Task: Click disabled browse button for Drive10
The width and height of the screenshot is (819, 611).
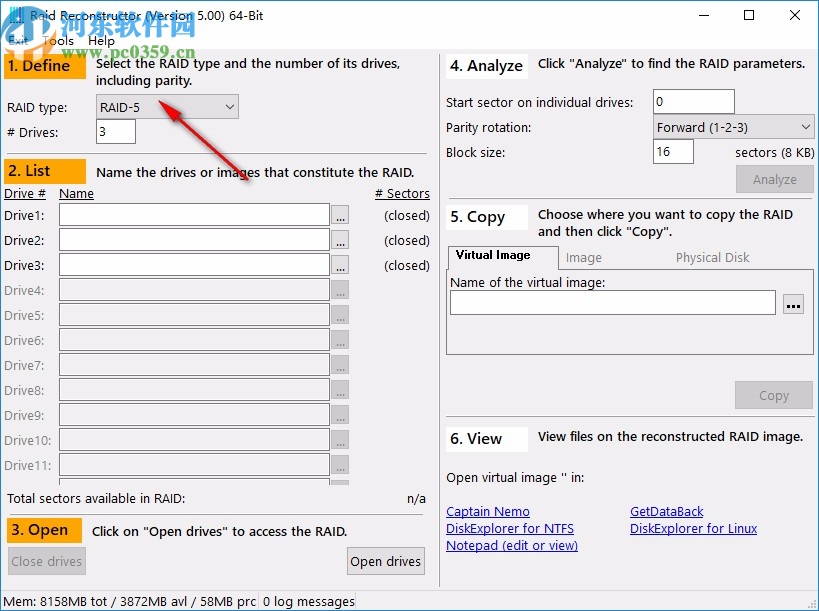Action: (340, 440)
